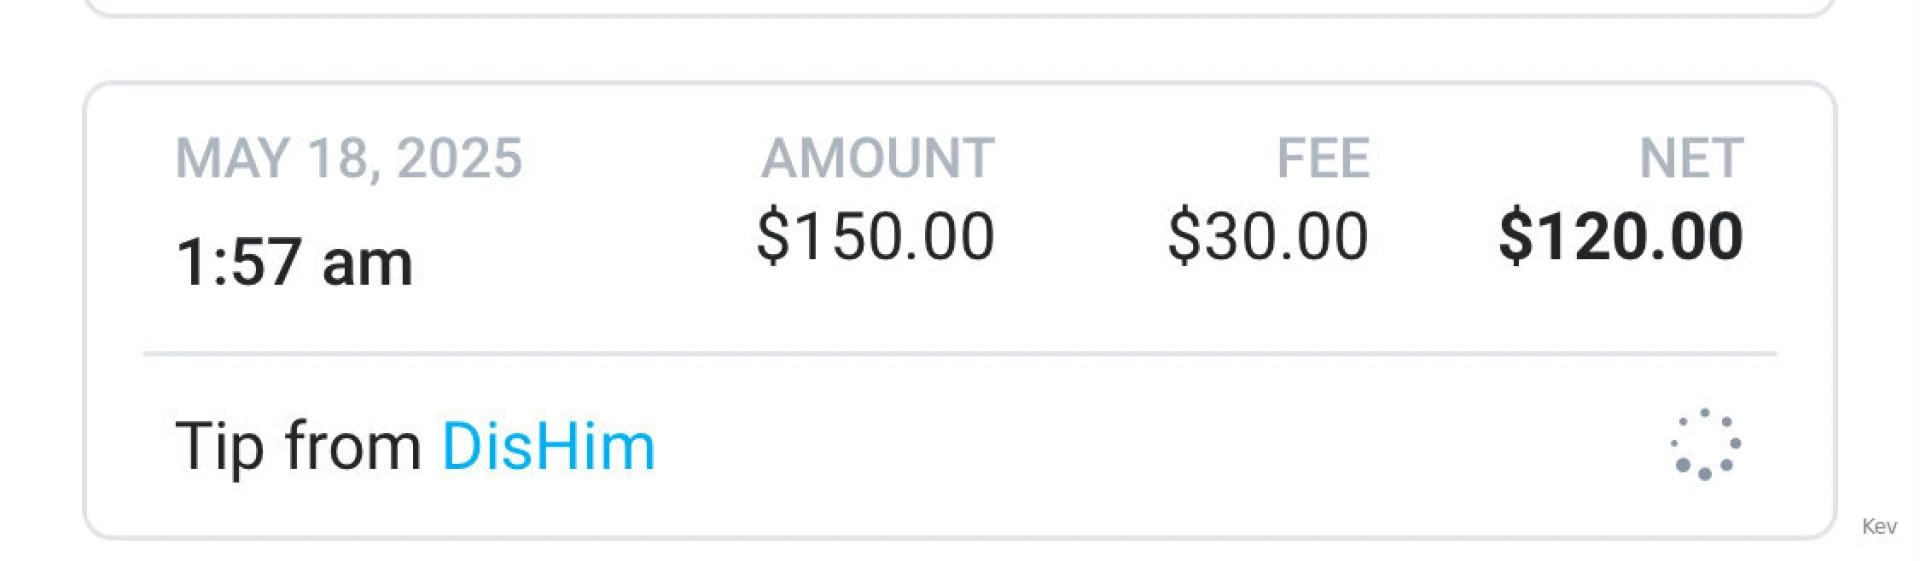Click the AMOUNT column header
The height and width of the screenshot is (561, 1920).
pos(877,158)
